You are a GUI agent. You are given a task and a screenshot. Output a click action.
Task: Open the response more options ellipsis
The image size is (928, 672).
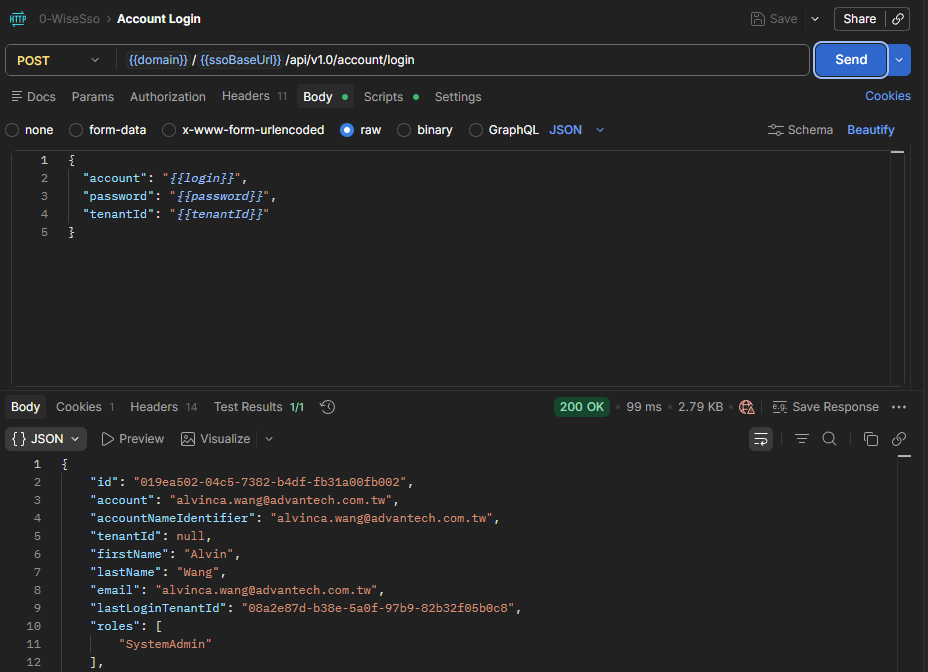898,407
